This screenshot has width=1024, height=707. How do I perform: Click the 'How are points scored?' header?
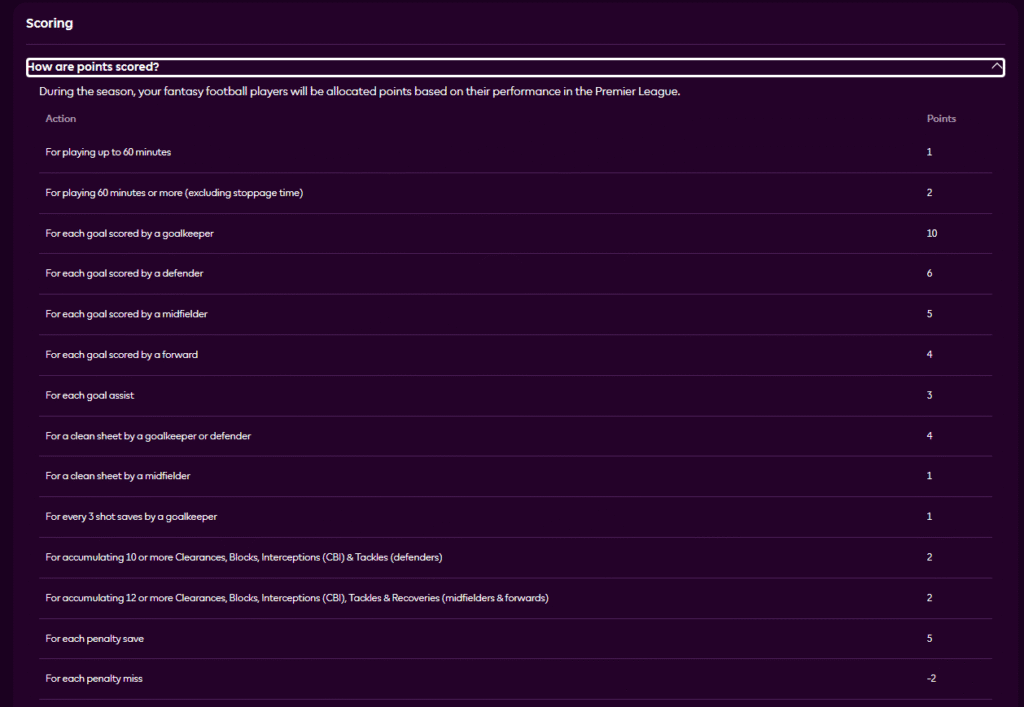94,67
